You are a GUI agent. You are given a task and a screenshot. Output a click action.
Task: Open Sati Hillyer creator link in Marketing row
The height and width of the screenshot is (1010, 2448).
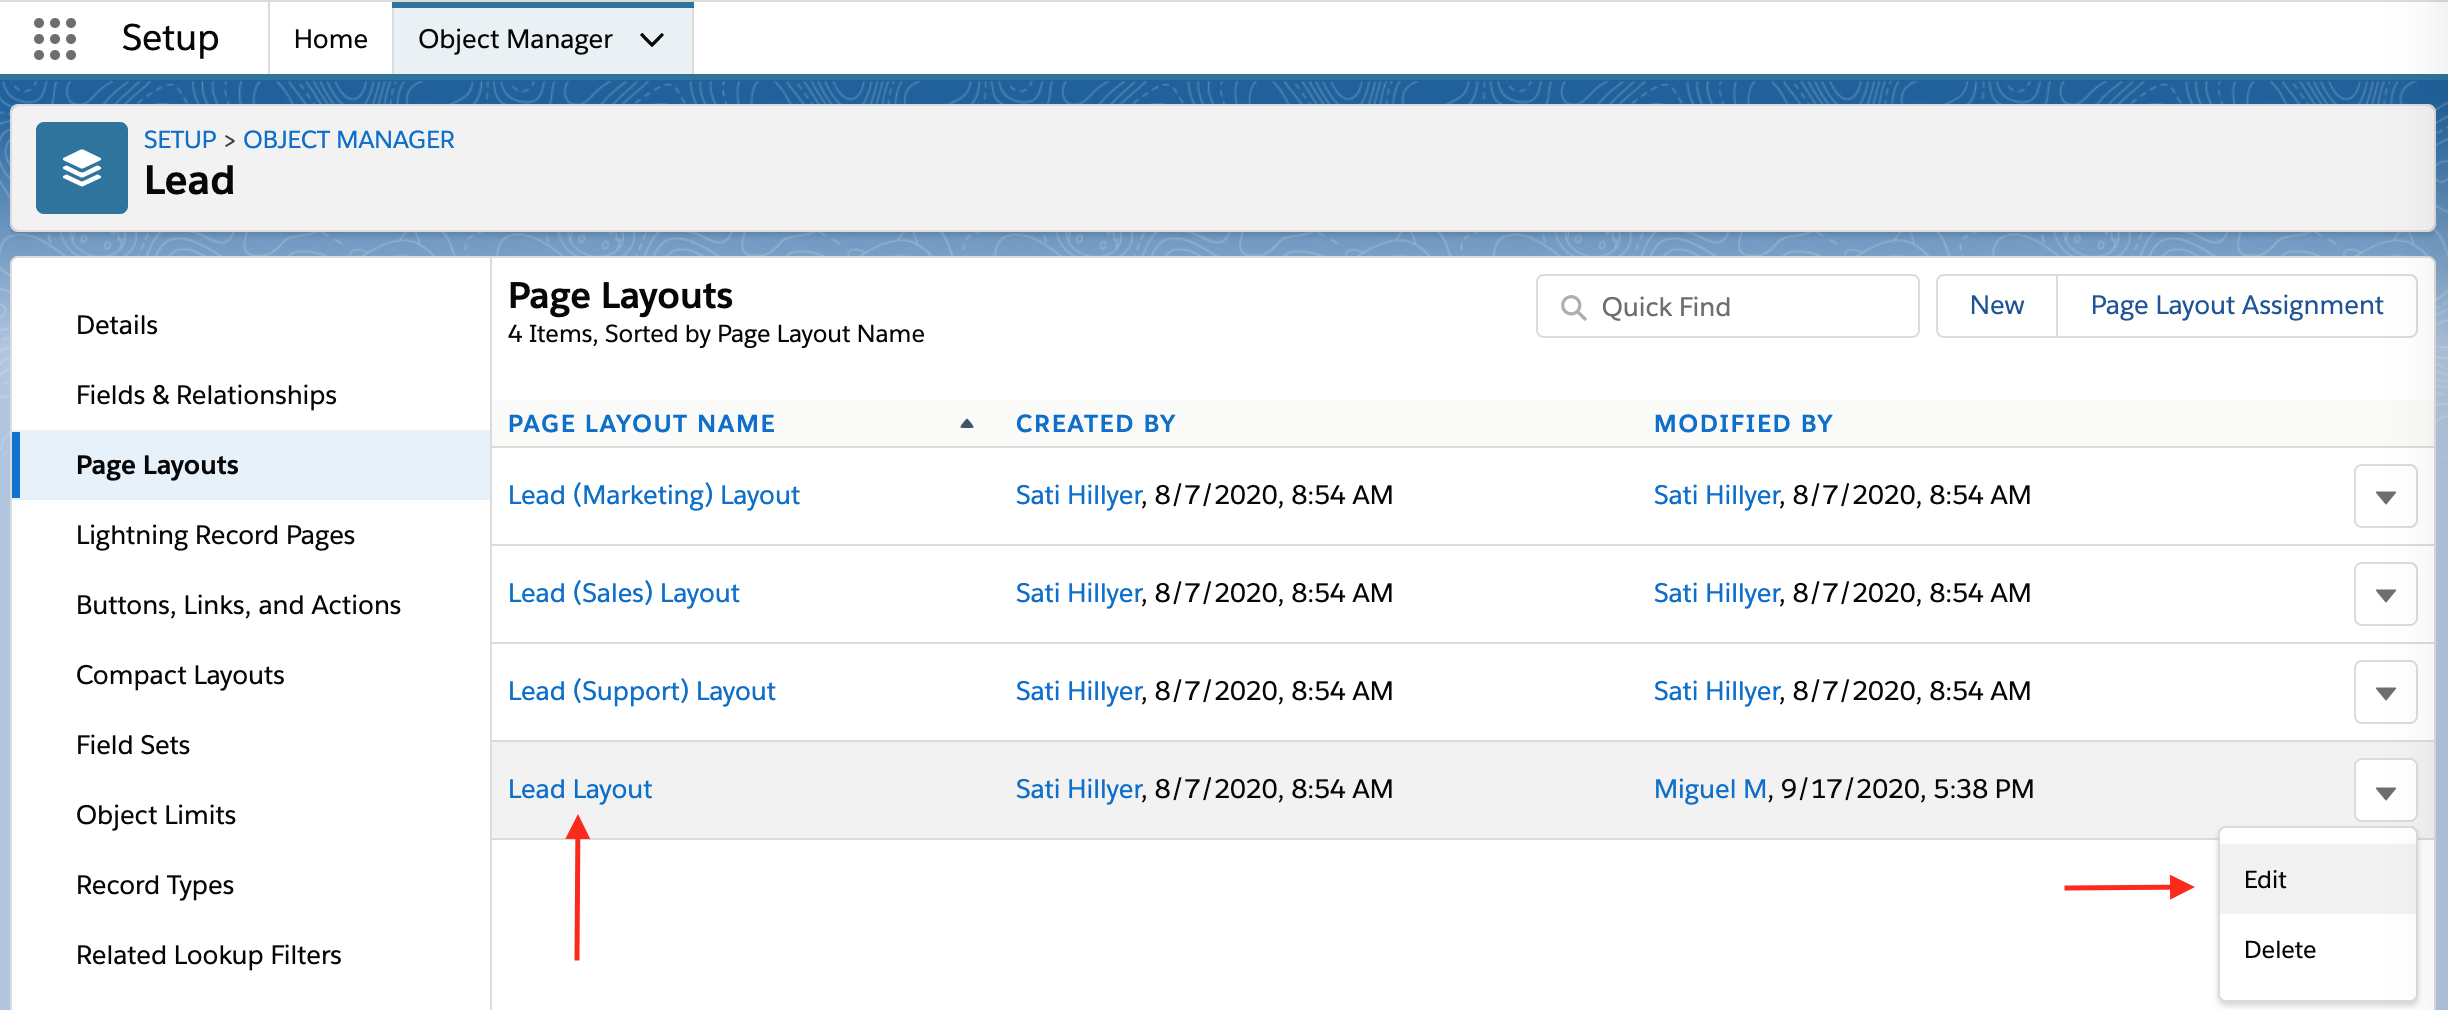1079,495
